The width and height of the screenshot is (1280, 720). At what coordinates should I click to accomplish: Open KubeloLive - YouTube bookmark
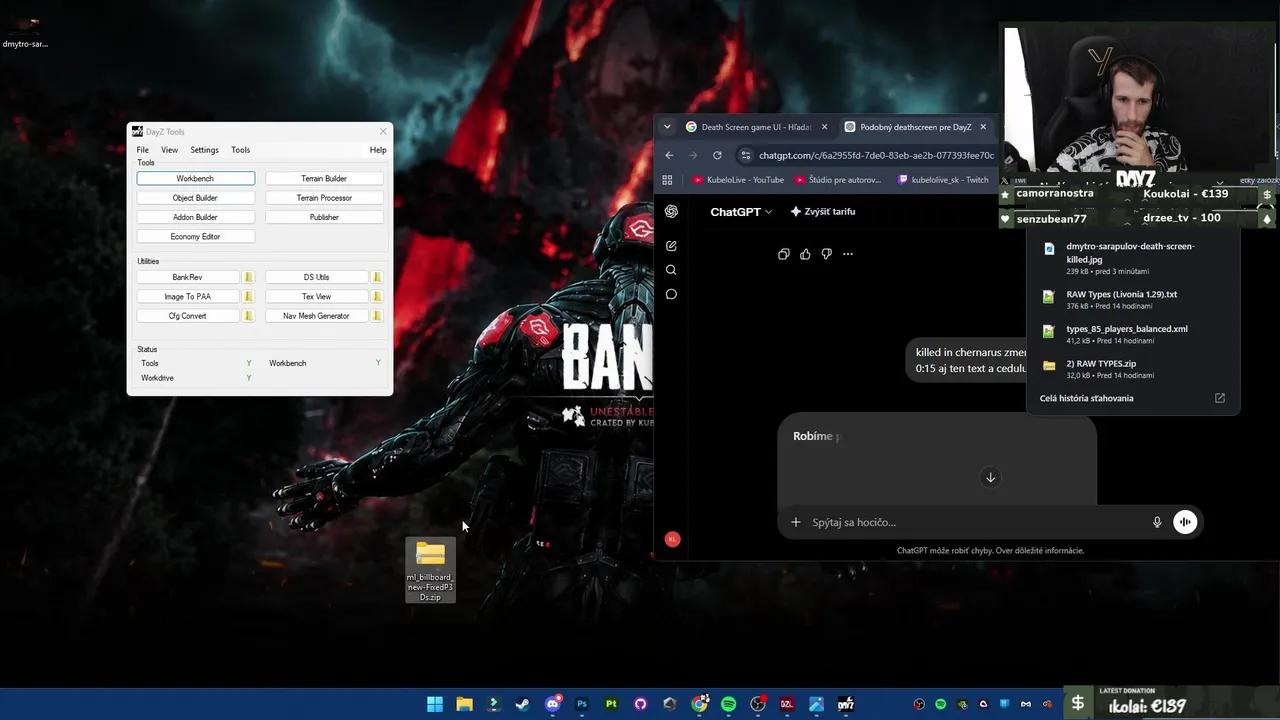tap(738, 180)
